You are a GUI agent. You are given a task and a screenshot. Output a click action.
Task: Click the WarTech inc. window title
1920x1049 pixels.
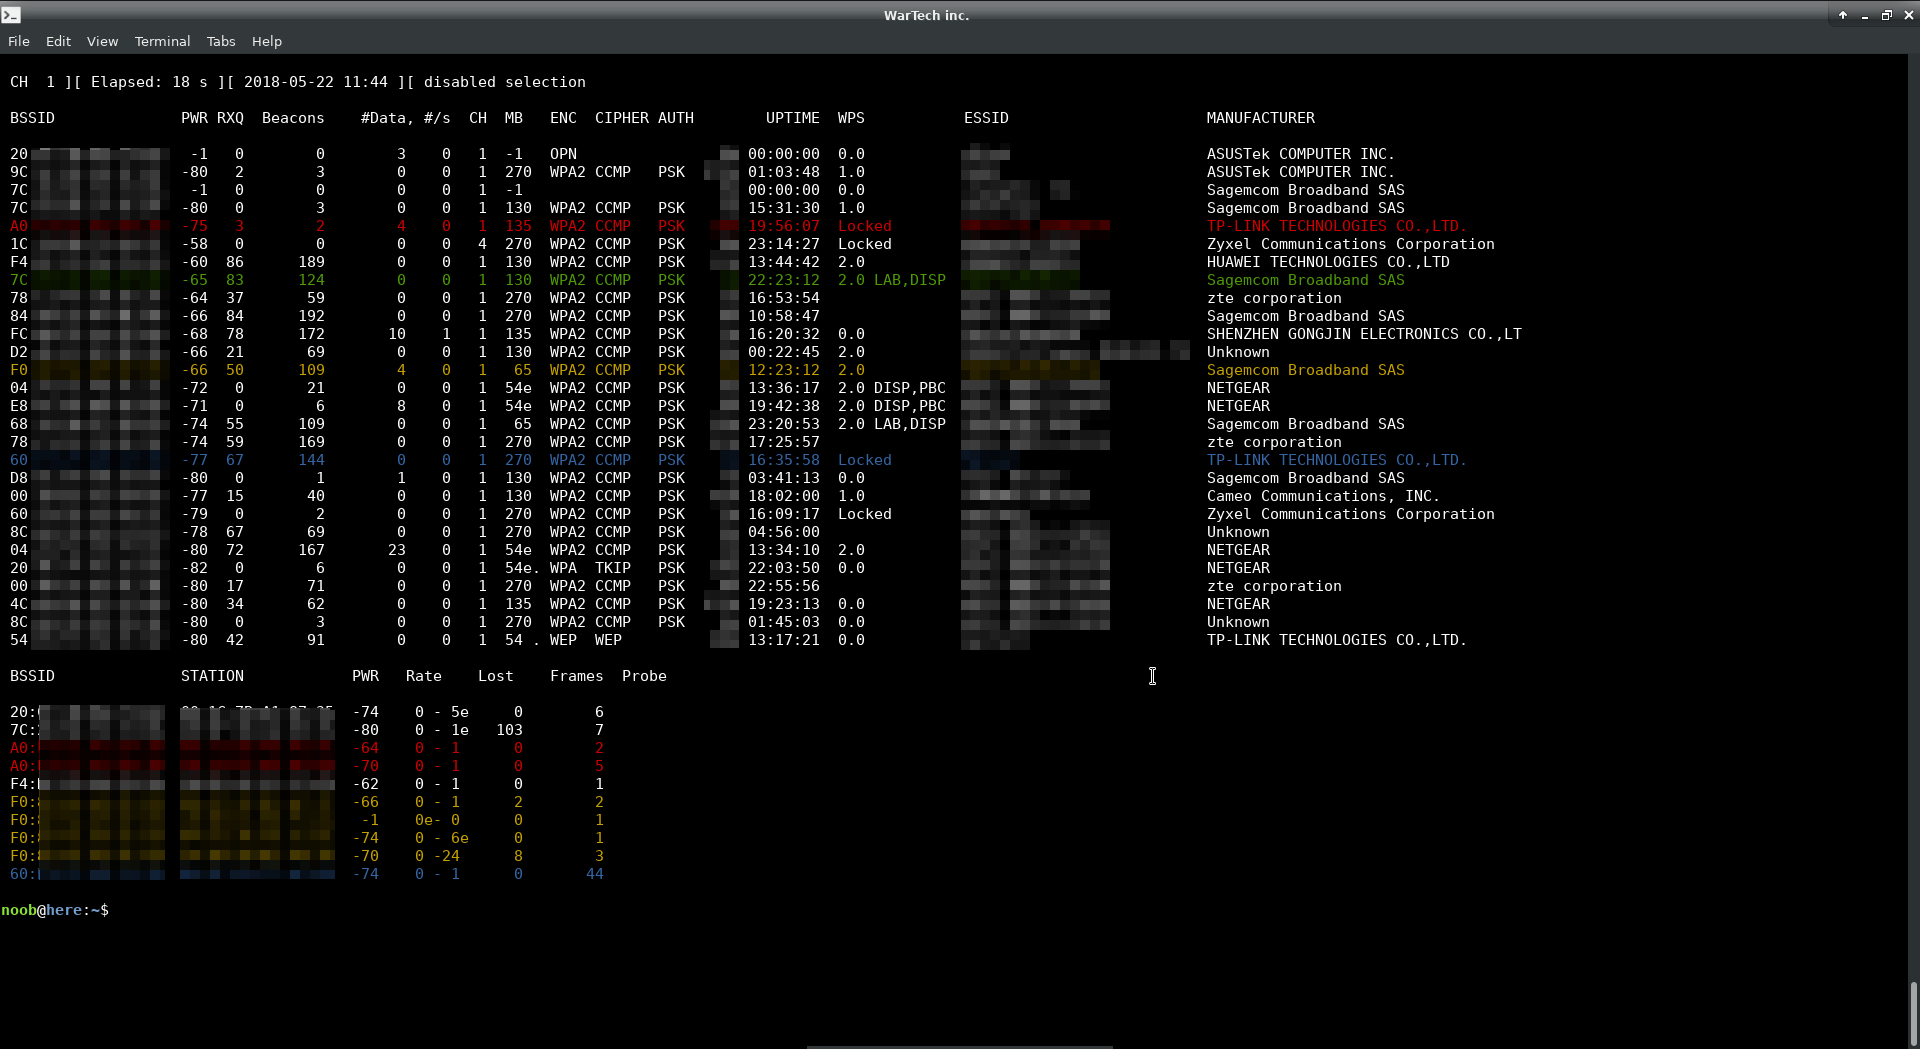926,15
